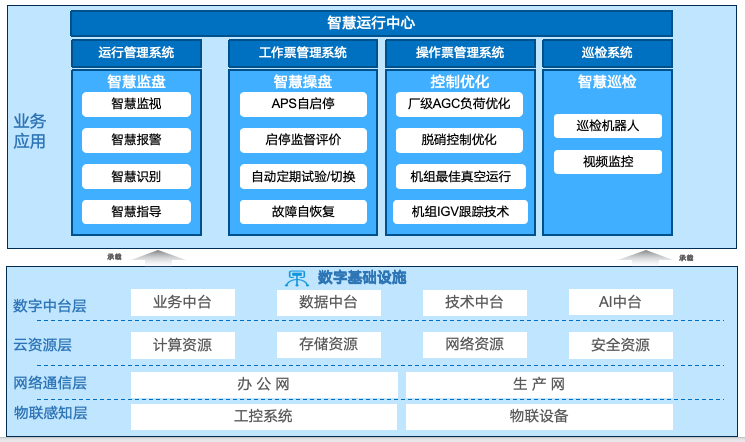745x442 pixels.
Task: Click the 数字中台层 row label
Action: pos(50,306)
